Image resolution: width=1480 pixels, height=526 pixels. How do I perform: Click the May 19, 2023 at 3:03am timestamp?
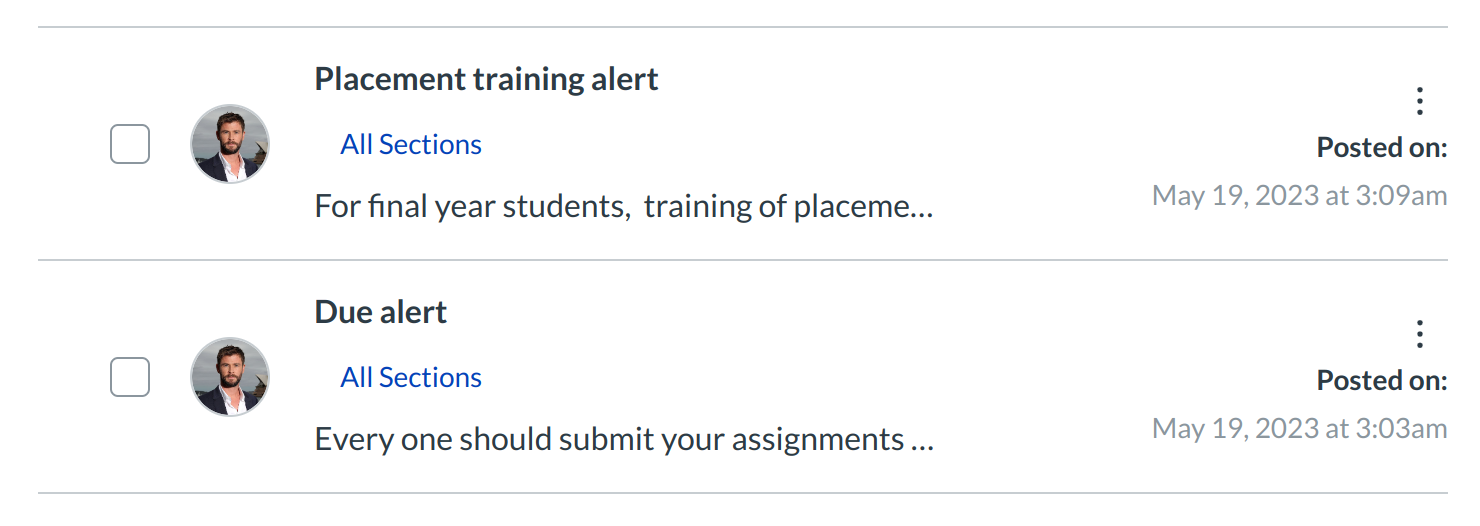click(x=1299, y=429)
